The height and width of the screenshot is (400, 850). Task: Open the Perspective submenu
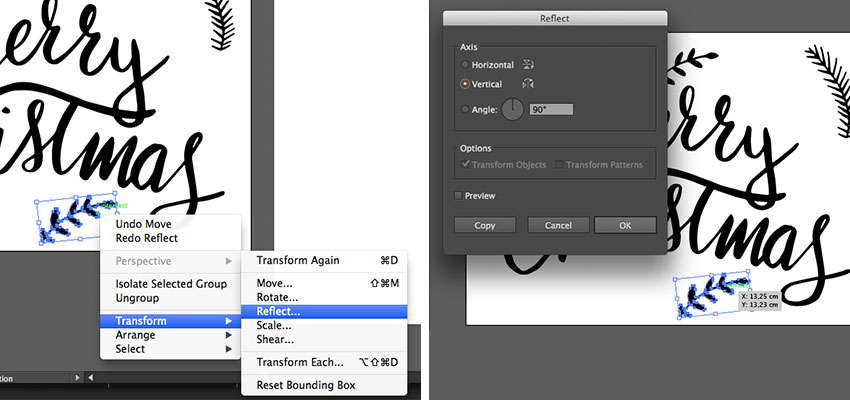click(170, 261)
